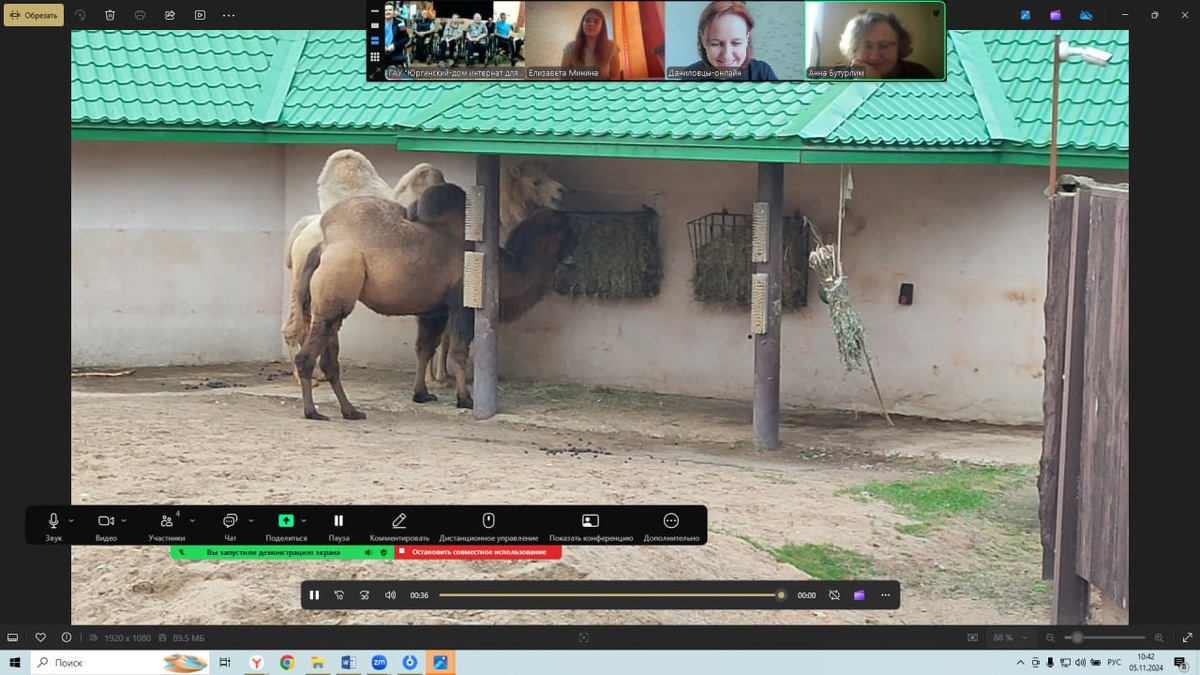
Task: Expand the arrow next to Звук
Action: click(71, 521)
